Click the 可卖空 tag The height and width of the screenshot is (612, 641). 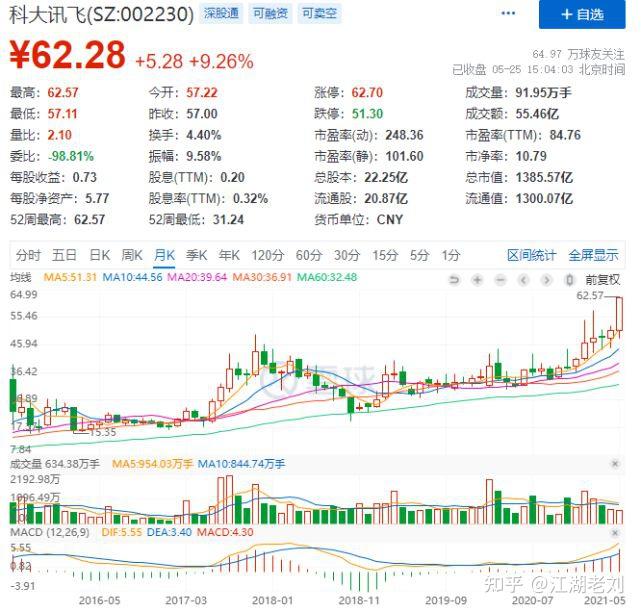pos(319,13)
